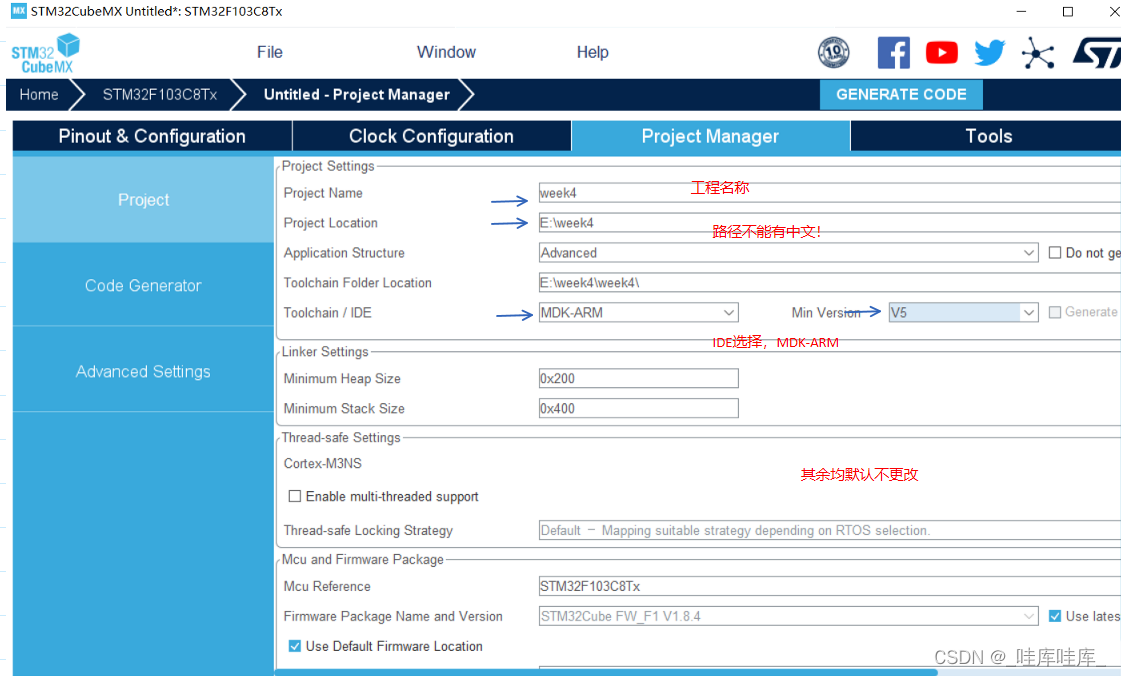Click the horizontal scrollbar at bottom
The width and height of the screenshot is (1121, 676).
[x=608, y=672]
